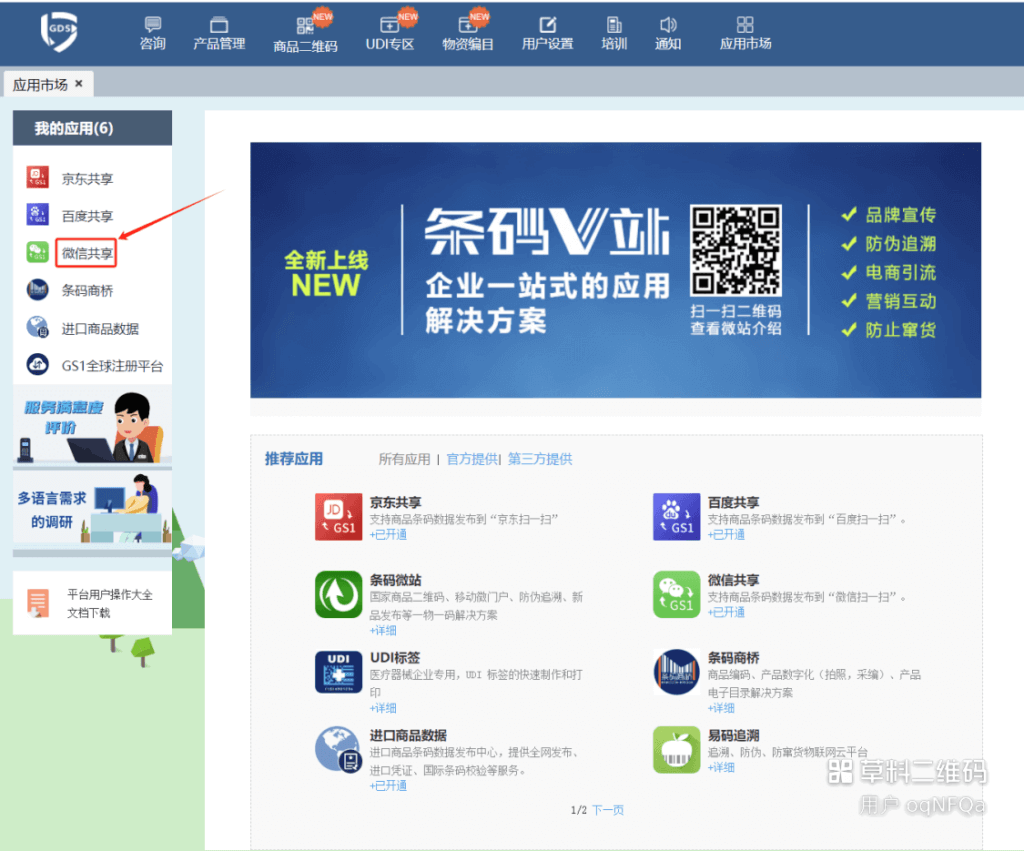Click the UDI标签 app title
Screen dimensions: 1024x851
click(394, 658)
